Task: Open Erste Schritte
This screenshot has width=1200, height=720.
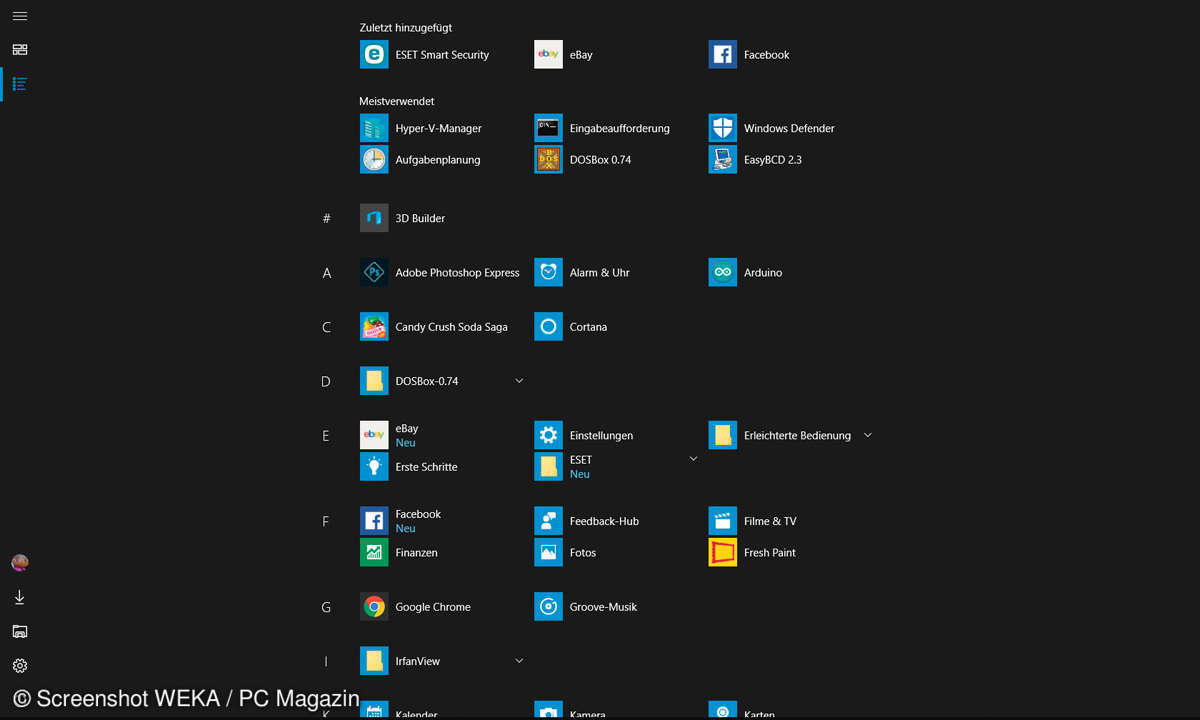Action: [x=409, y=466]
